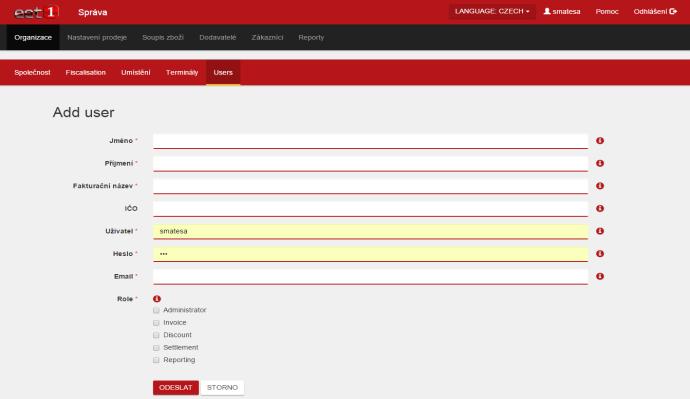This screenshot has height=399, width=690.
Task: Open the Language: Czech dropdown
Action: coord(492,11)
